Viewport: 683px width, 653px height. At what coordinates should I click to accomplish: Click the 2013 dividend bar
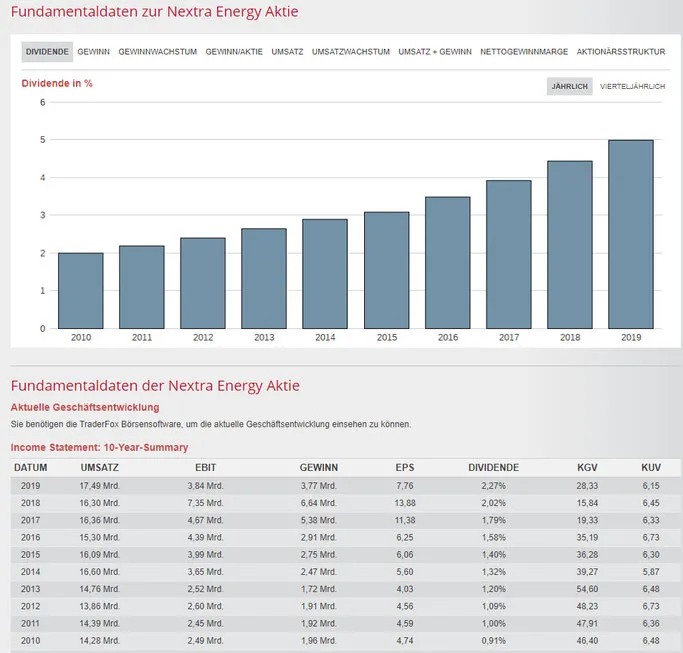(264, 278)
